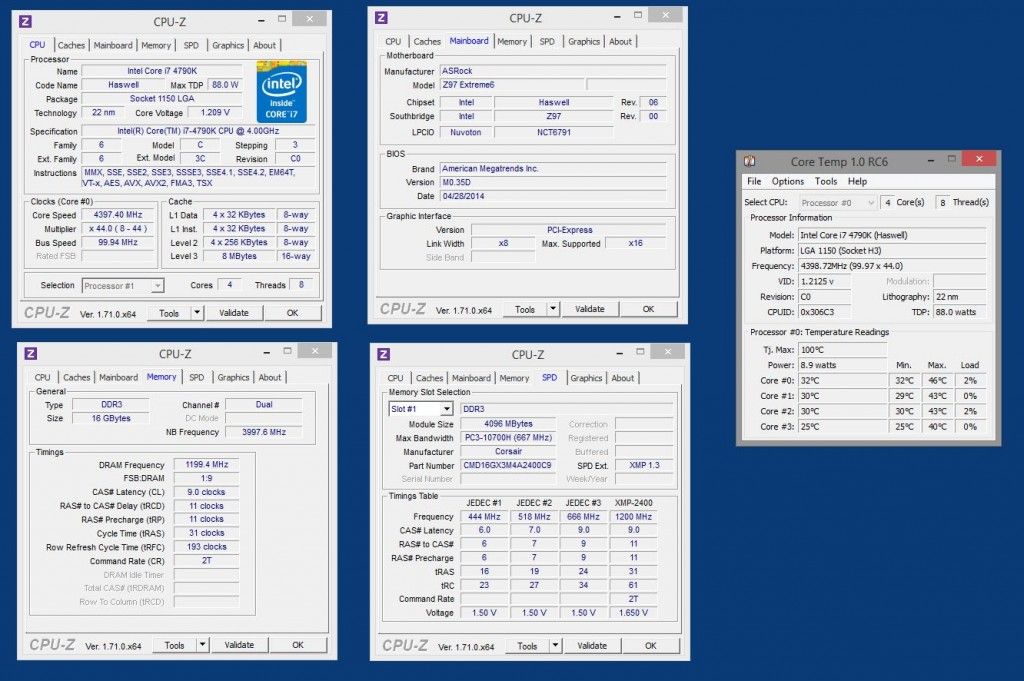
Task: Open the Options menu in Core Temp
Action: tap(788, 182)
